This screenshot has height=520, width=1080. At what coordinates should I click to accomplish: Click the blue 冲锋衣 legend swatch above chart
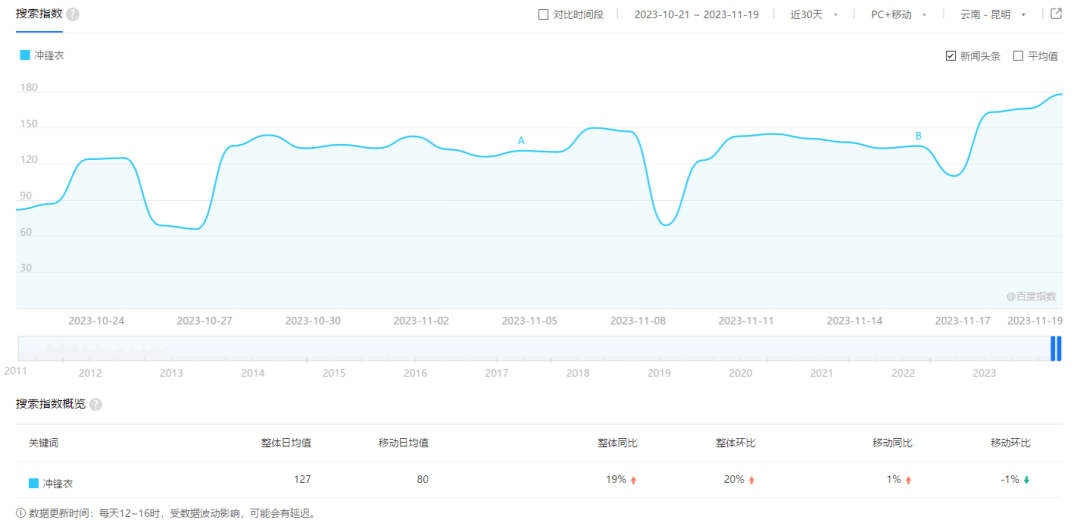coord(25,56)
